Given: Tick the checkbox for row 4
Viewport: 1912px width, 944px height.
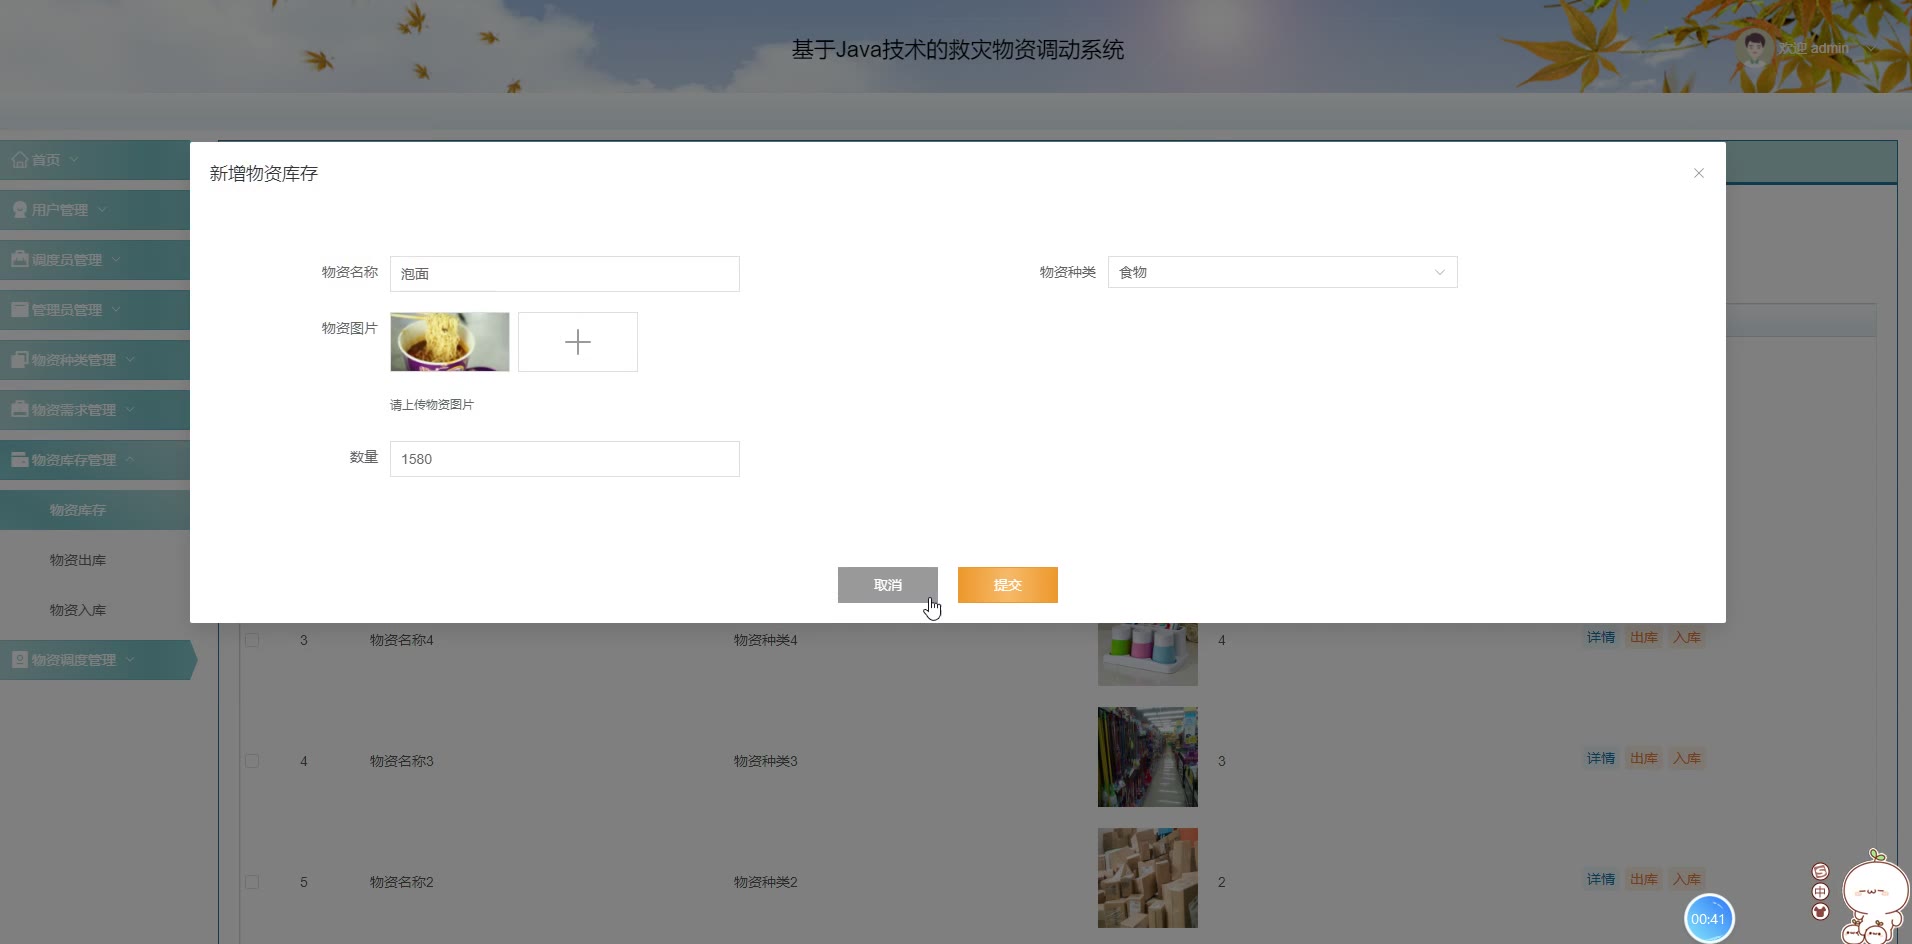Looking at the screenshot, I should coord(252,761).
